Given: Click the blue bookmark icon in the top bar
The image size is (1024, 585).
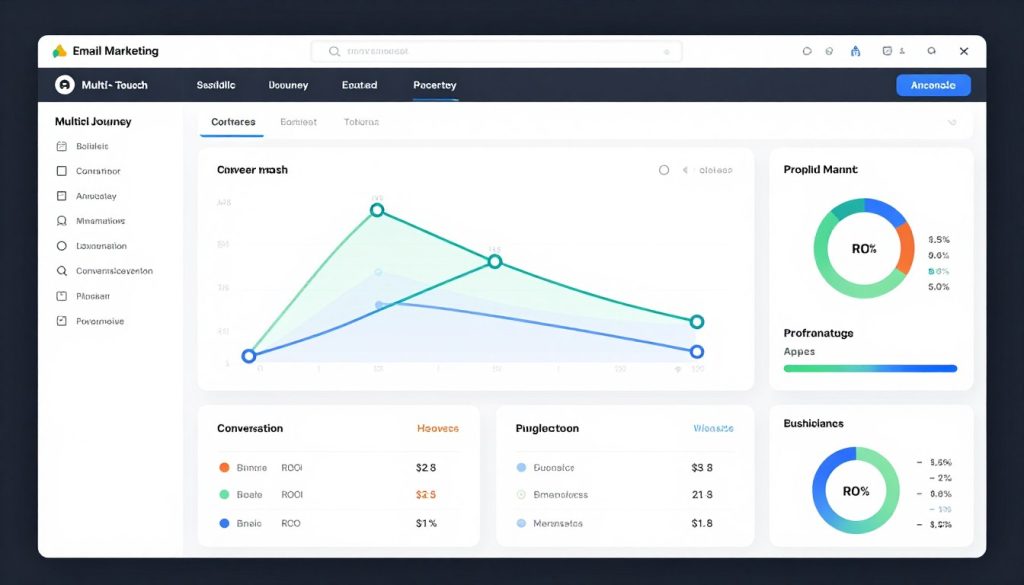Looking at the screenshot, I should click(855, 50).
